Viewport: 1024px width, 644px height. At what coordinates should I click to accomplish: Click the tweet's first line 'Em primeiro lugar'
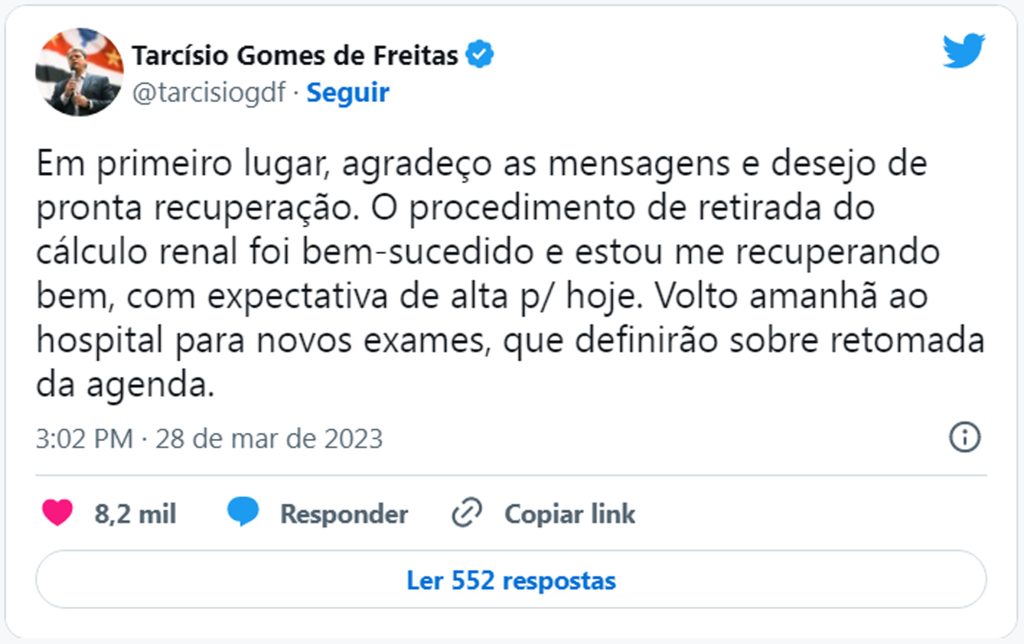[x=180, y=163]
